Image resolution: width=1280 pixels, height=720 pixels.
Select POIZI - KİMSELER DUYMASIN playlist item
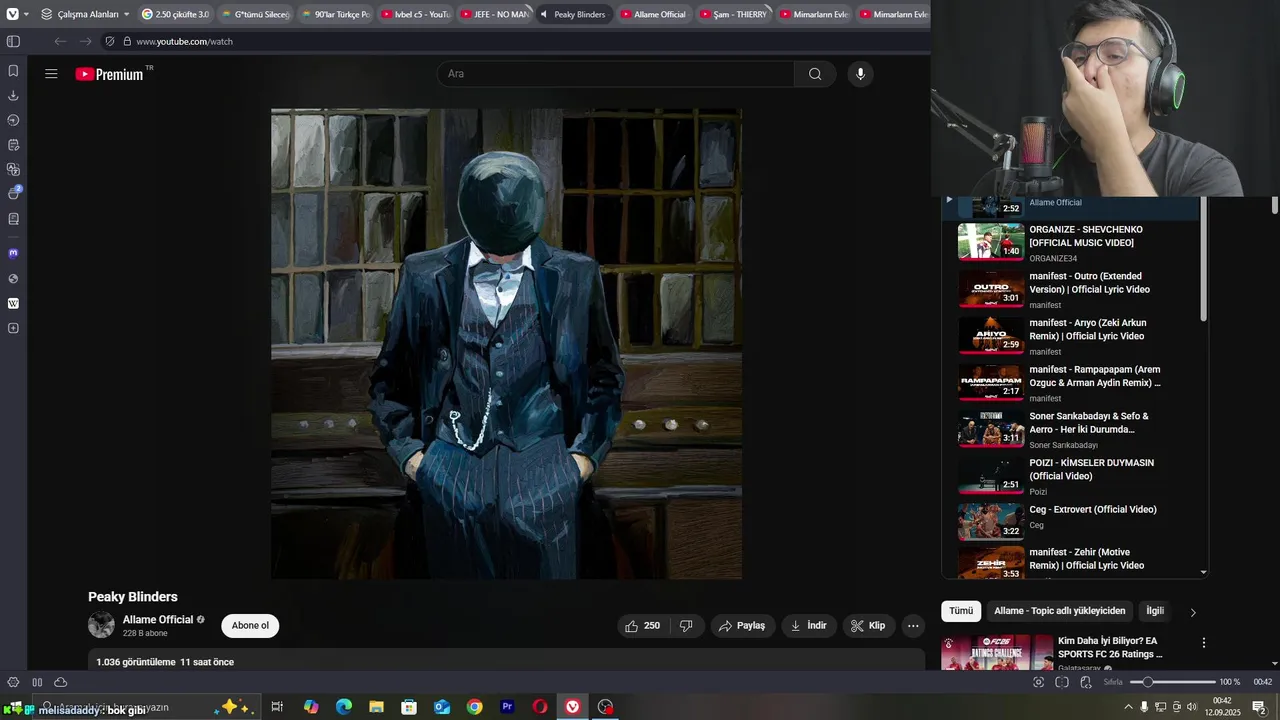[1070, 477]
